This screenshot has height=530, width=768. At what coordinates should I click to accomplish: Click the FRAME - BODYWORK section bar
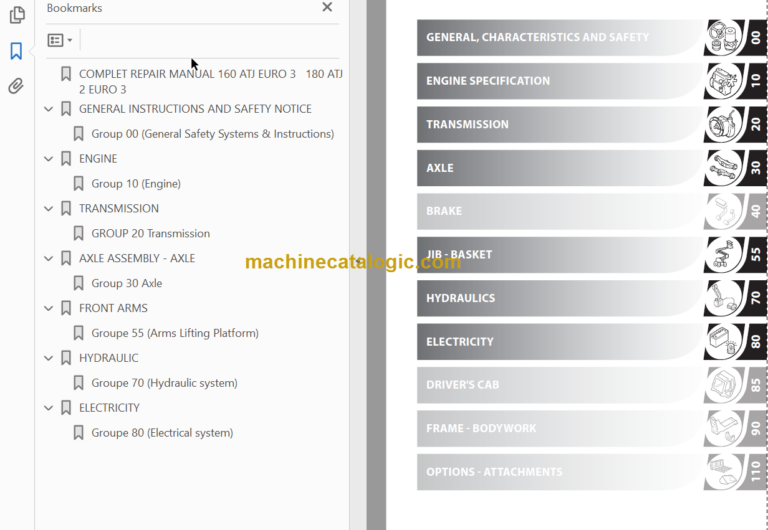click(560, 429)
